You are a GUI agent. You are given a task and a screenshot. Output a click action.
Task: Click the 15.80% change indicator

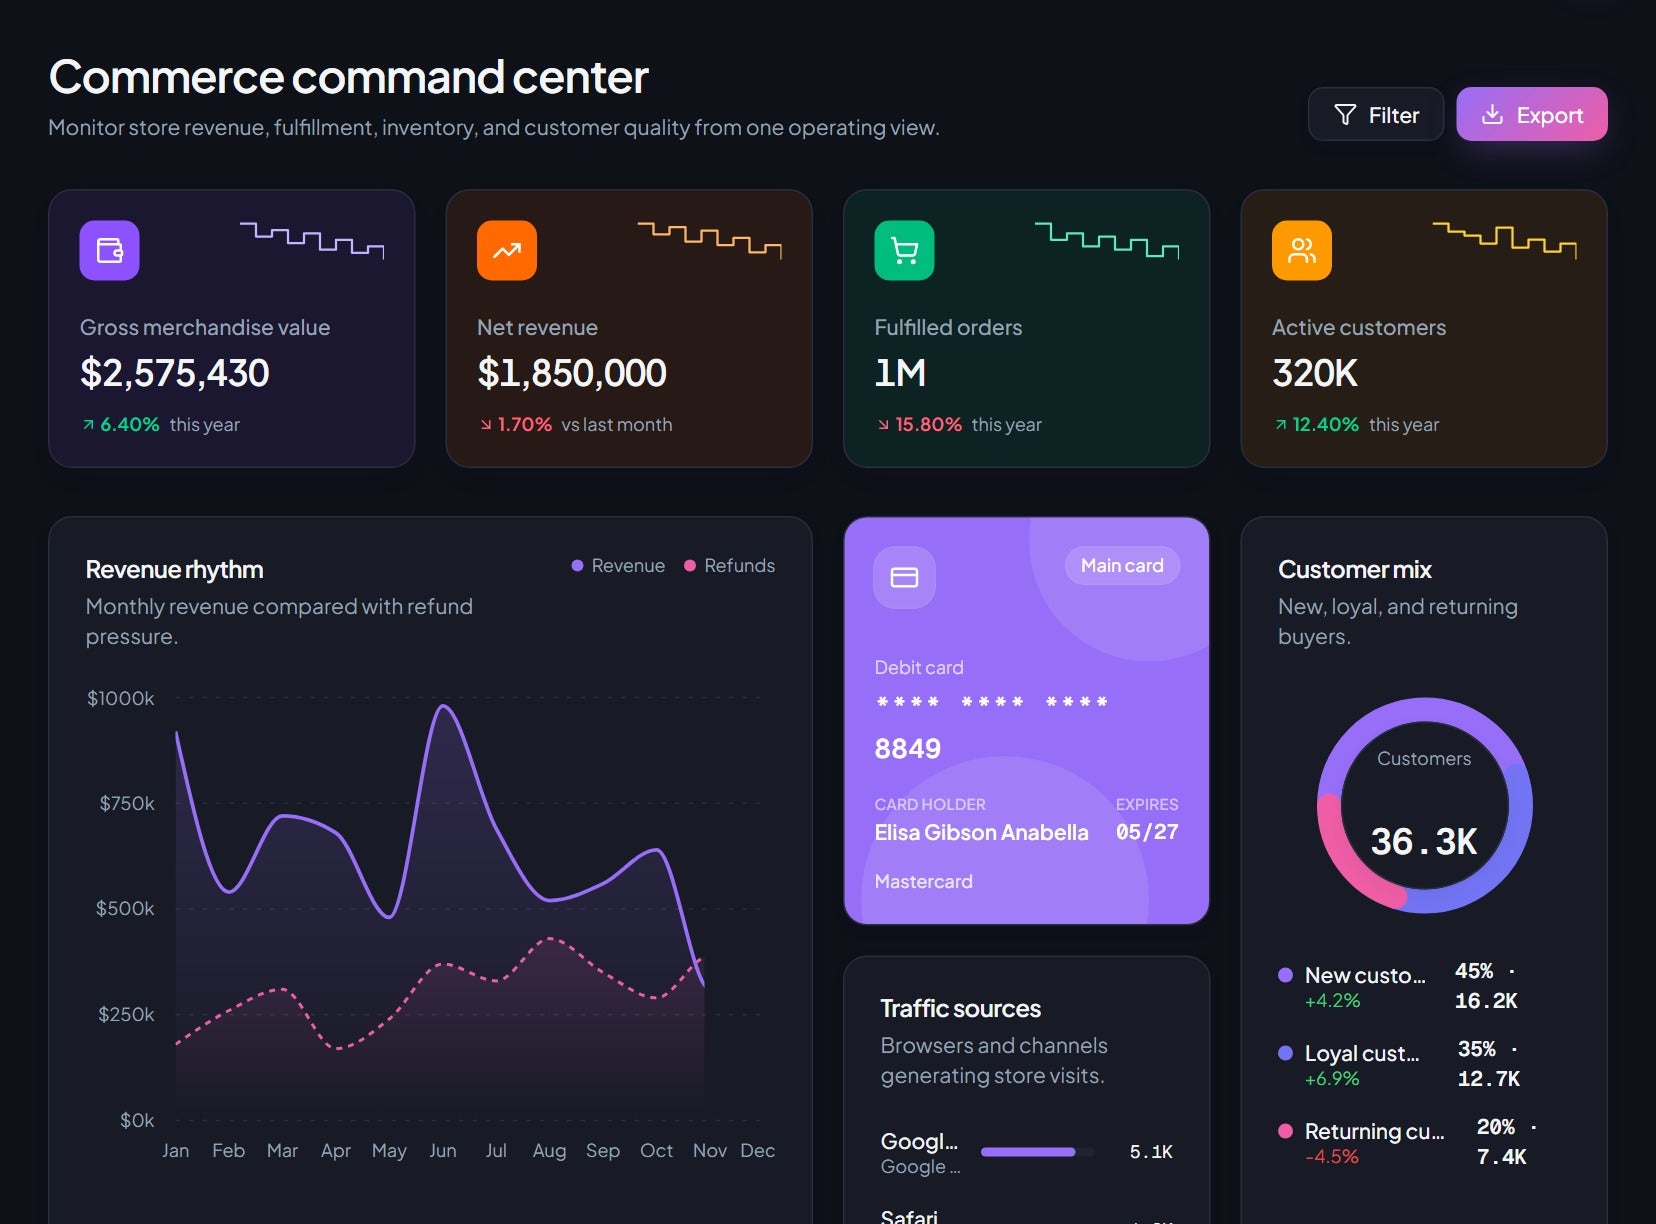pos(920,425)
